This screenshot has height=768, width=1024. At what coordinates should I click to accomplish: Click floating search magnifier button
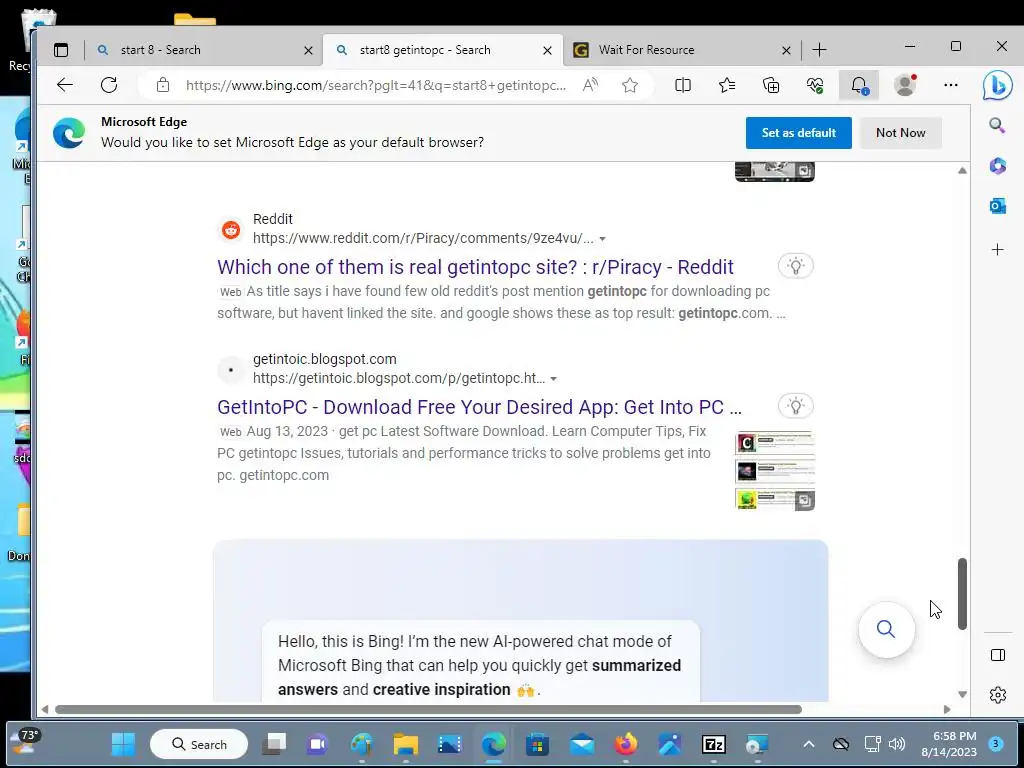(886, 630)
